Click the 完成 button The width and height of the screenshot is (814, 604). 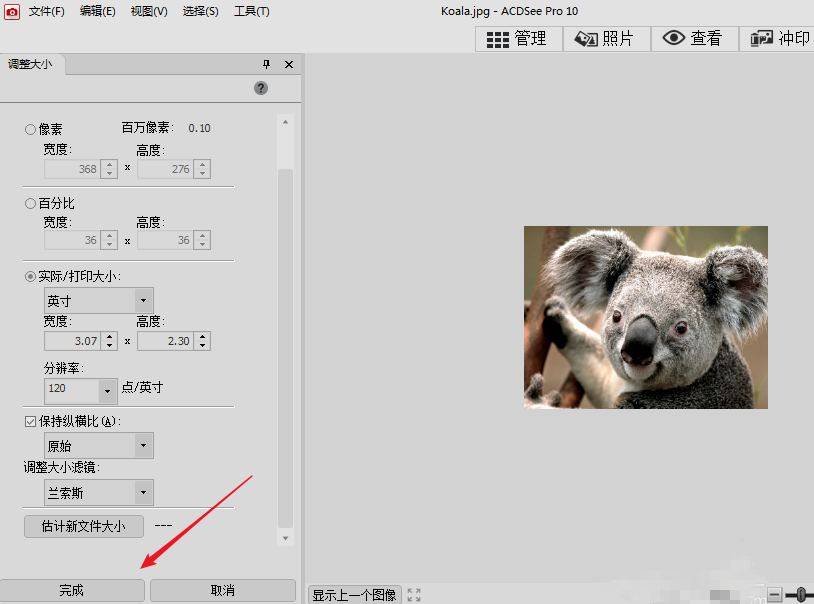coord(72,591)
